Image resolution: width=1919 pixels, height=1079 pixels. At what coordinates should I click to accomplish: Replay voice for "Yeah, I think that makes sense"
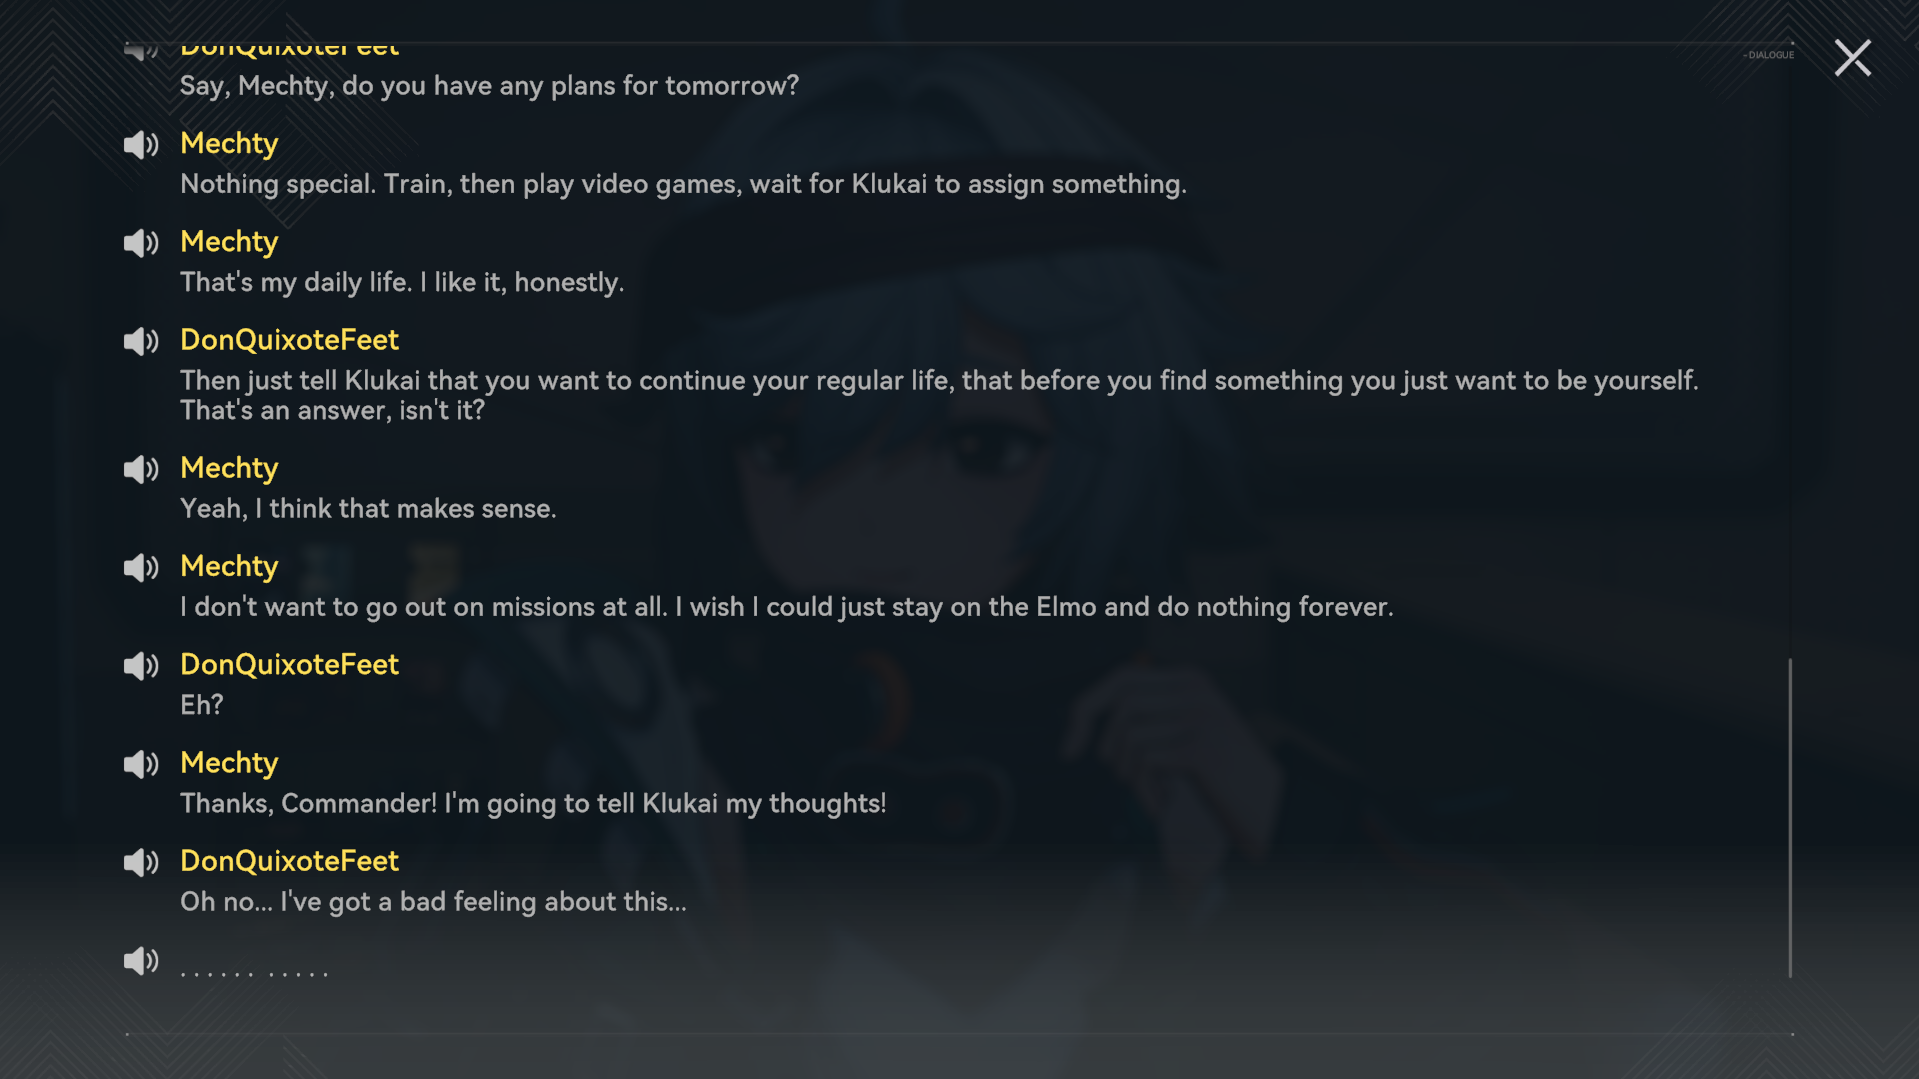pyautogui.click(x=141, y=469)
